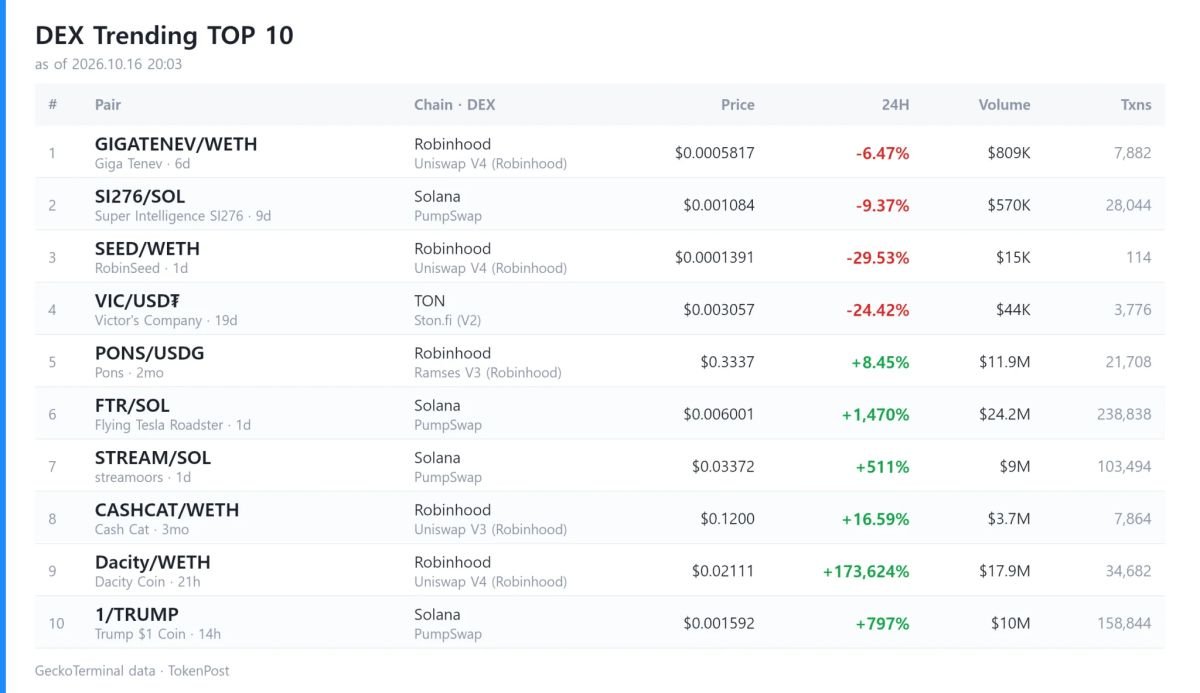Image resolution: width=1200 pixels, height=693 pixels.
Task: Select the GIGATENEV/WETH pair
Action: pyautogui.click(x=176, y=144)
